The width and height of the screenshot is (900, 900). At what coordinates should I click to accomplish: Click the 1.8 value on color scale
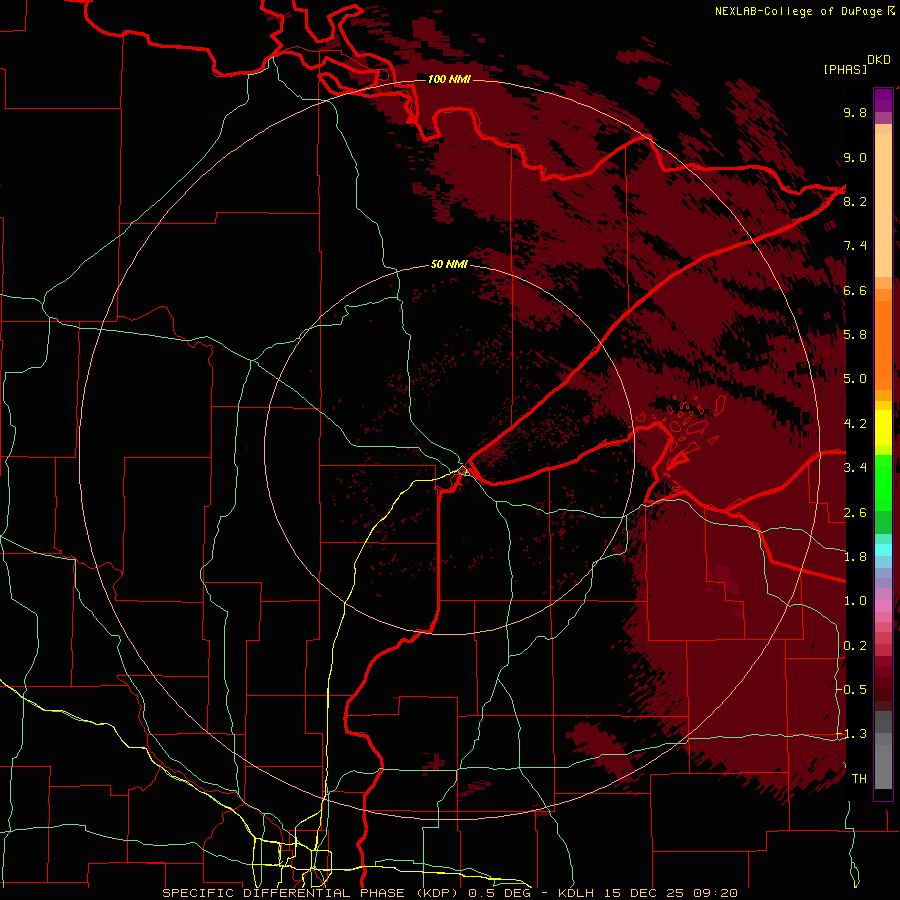point(855,557)
